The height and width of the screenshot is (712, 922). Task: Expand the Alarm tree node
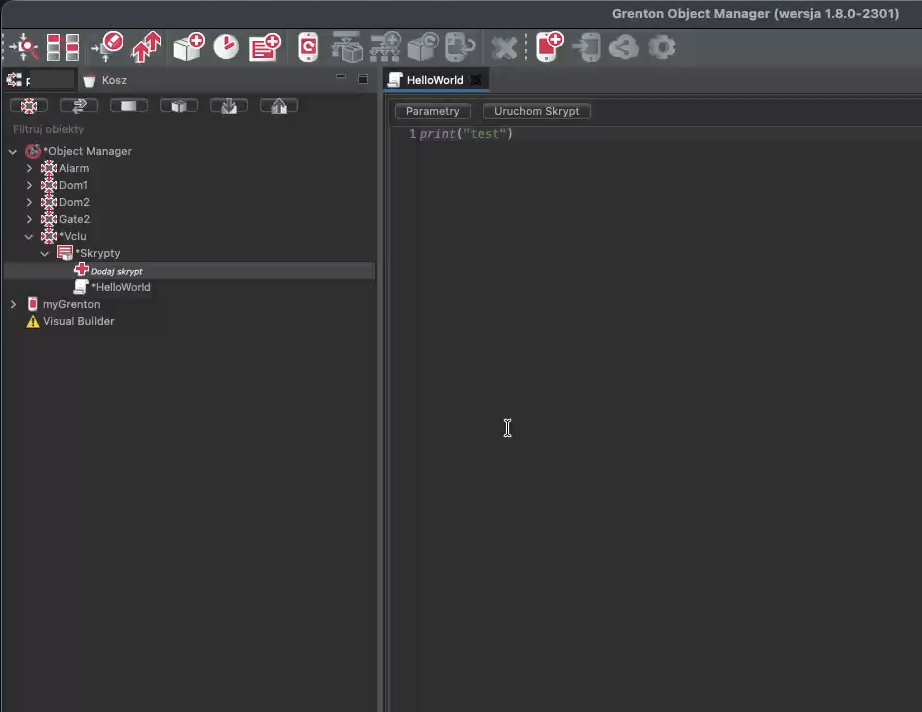point(29,168)
